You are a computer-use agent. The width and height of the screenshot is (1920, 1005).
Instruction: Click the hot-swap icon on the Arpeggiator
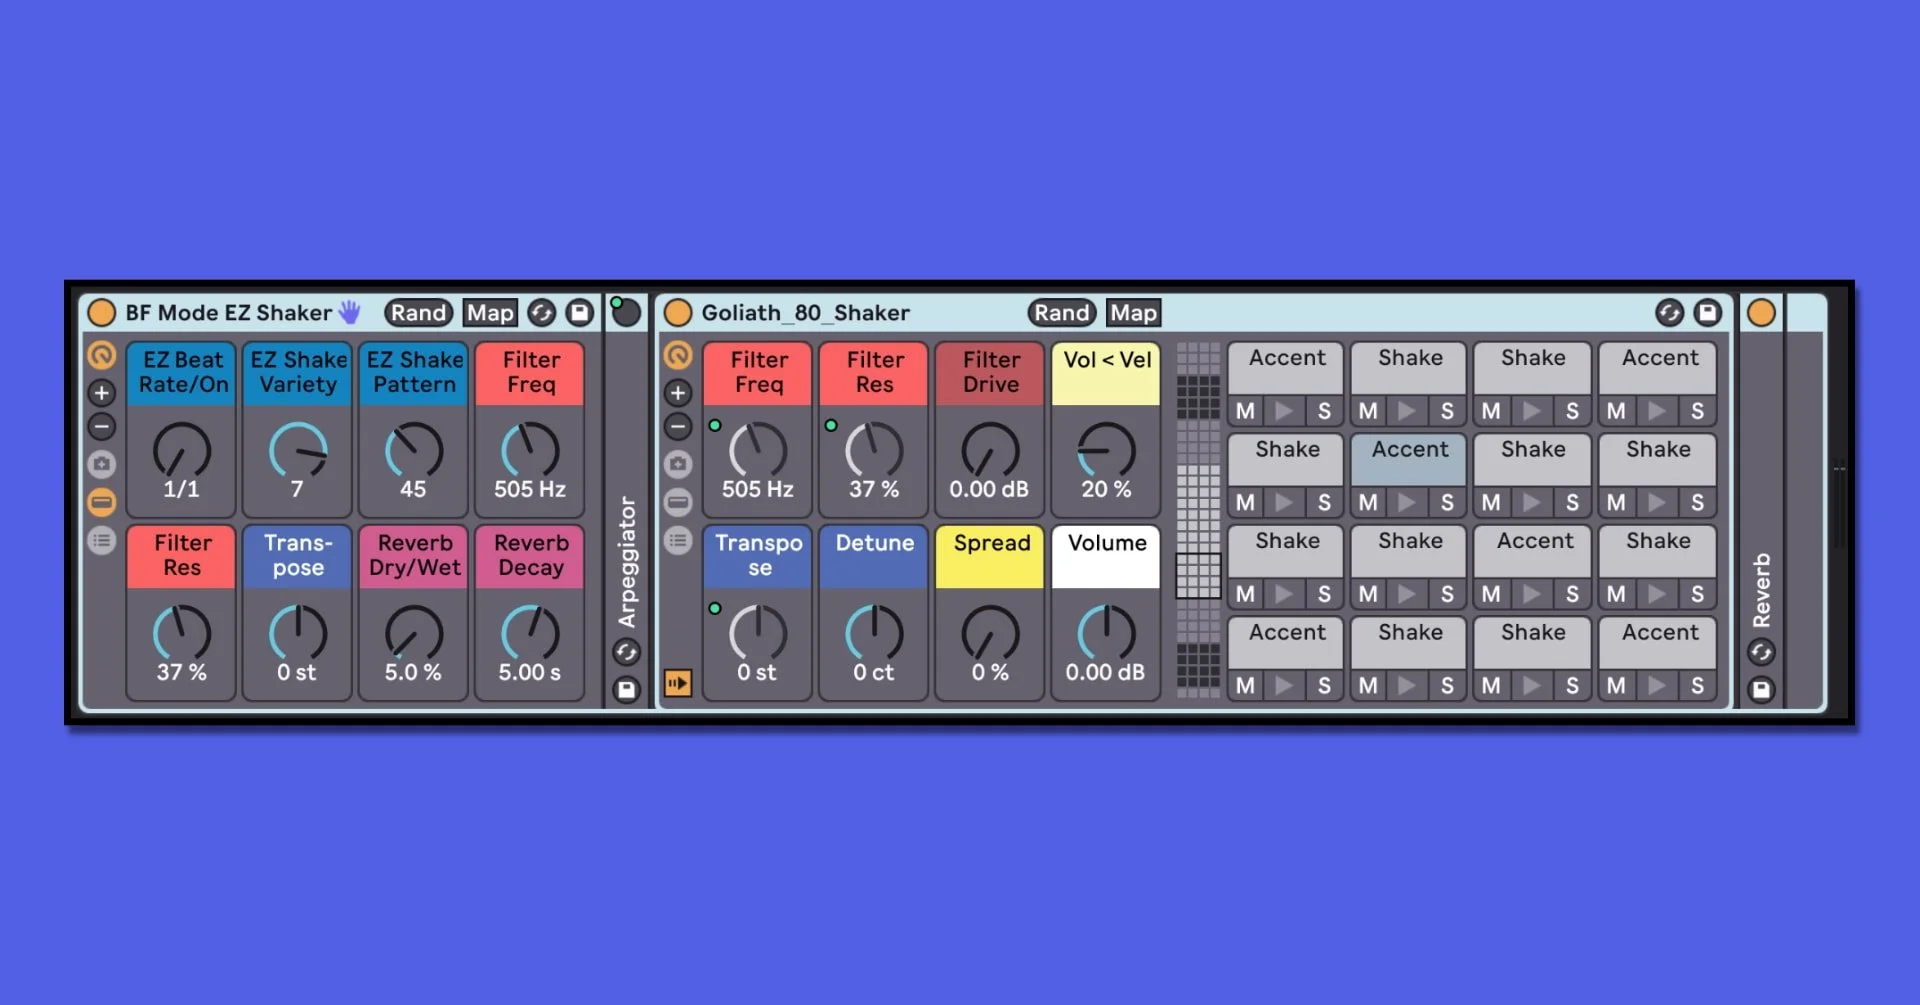coord(627,650)
